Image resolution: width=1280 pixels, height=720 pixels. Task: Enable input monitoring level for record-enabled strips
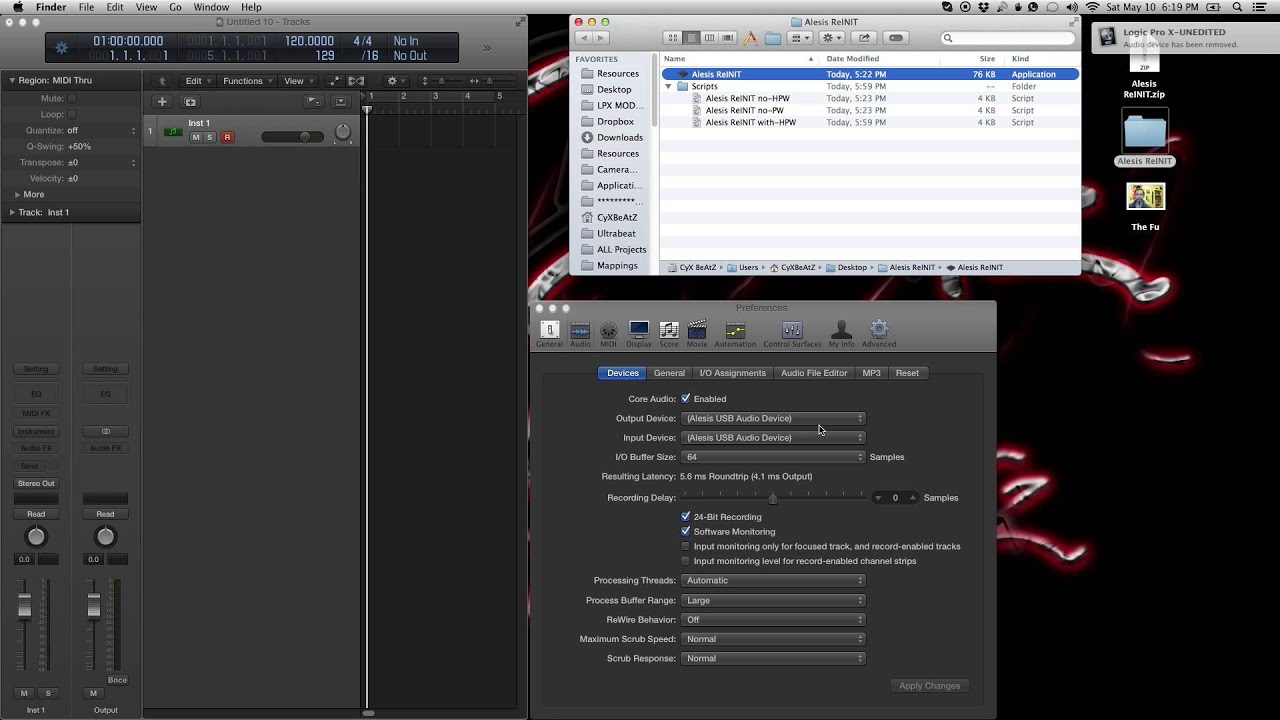click(686, 561)
